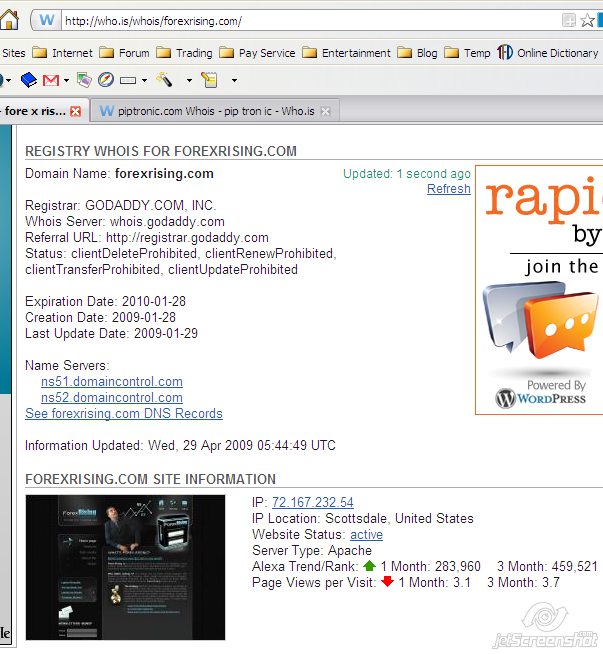Click the Information Updated timestamp line
The width and height of the screenshot is (603, 654).
[180, 445]
